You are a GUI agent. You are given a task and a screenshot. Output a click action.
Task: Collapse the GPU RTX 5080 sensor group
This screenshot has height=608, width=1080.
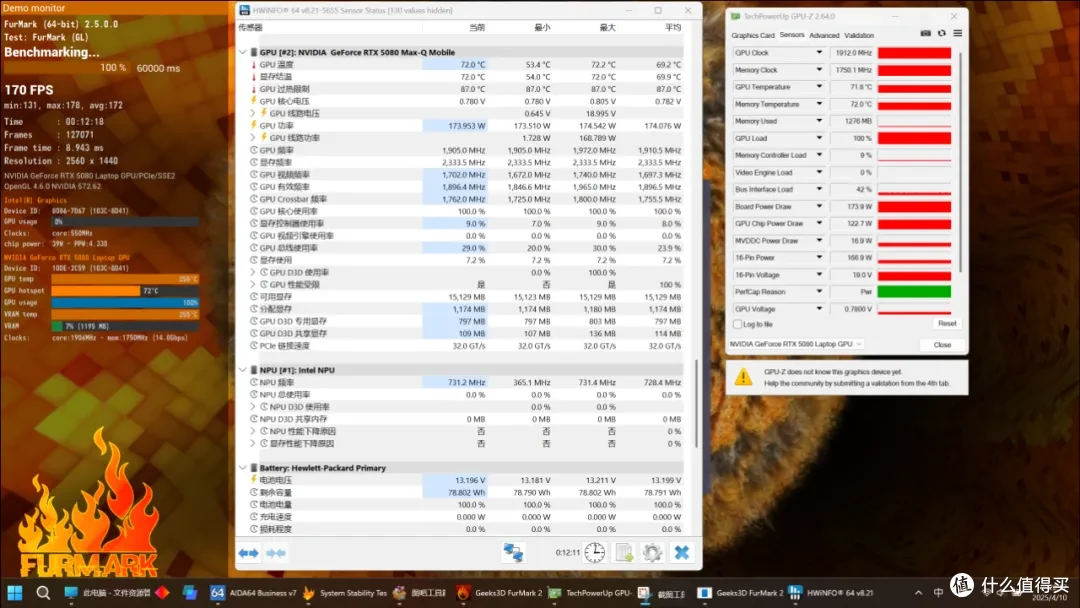242,52
